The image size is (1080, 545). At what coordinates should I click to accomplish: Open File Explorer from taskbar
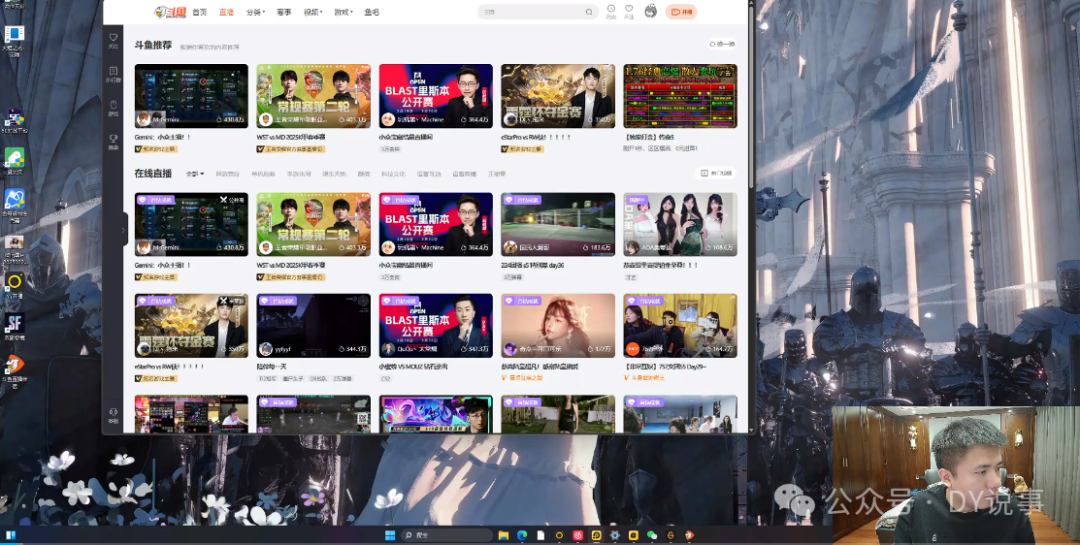(503, 535)
